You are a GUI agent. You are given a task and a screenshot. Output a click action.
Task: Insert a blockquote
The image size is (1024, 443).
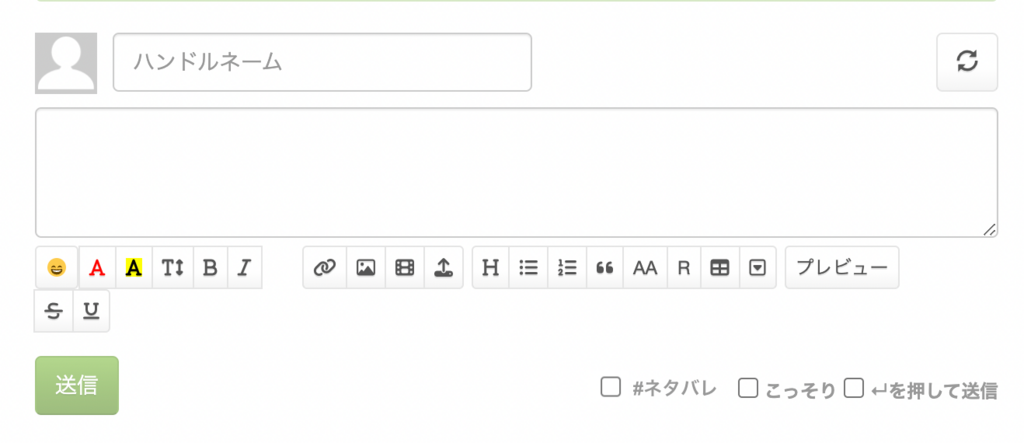pos(605,267)
